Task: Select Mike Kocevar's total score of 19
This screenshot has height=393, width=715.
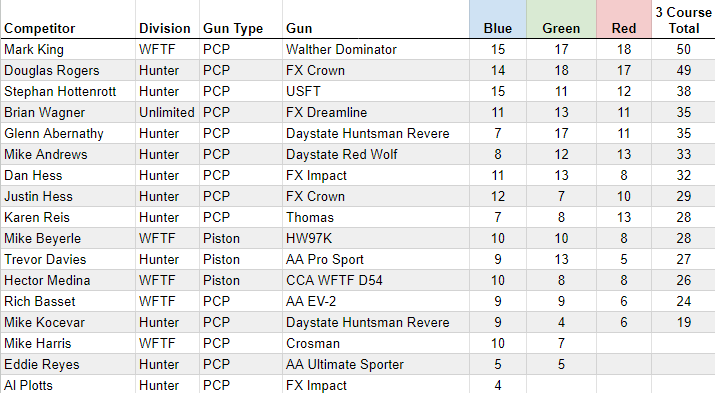Action: [684, 322]
